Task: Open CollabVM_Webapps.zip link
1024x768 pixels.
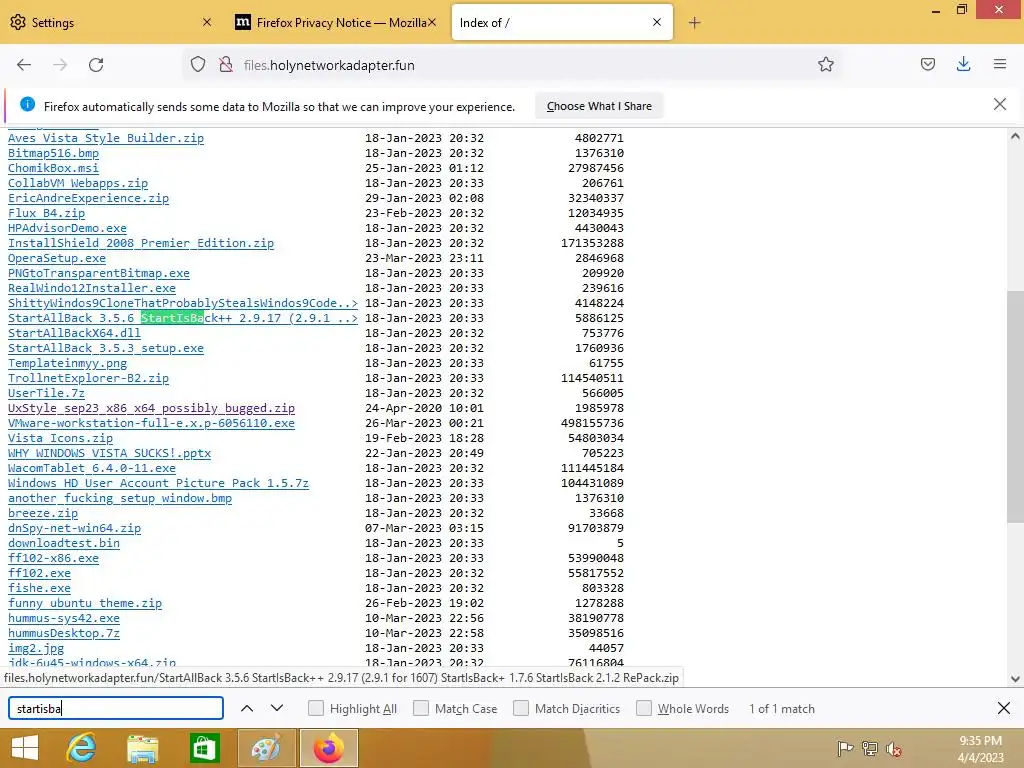Action: pos(78,183)
